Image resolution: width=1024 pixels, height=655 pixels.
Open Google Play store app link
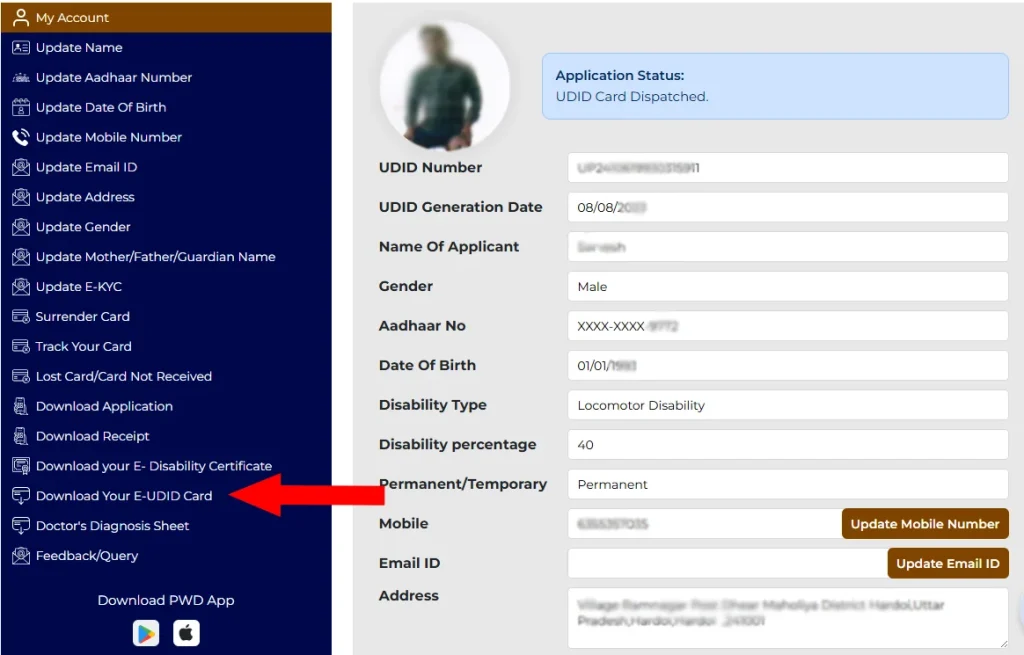[x=146, y=633]
